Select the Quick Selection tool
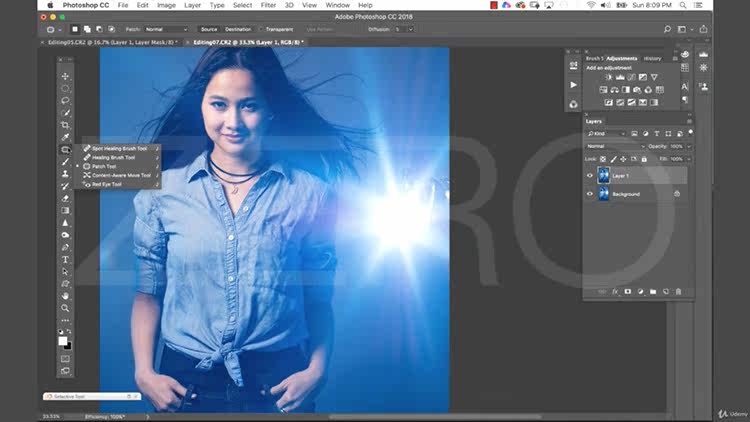Screen dimensions: 750x422 [65, 113]
